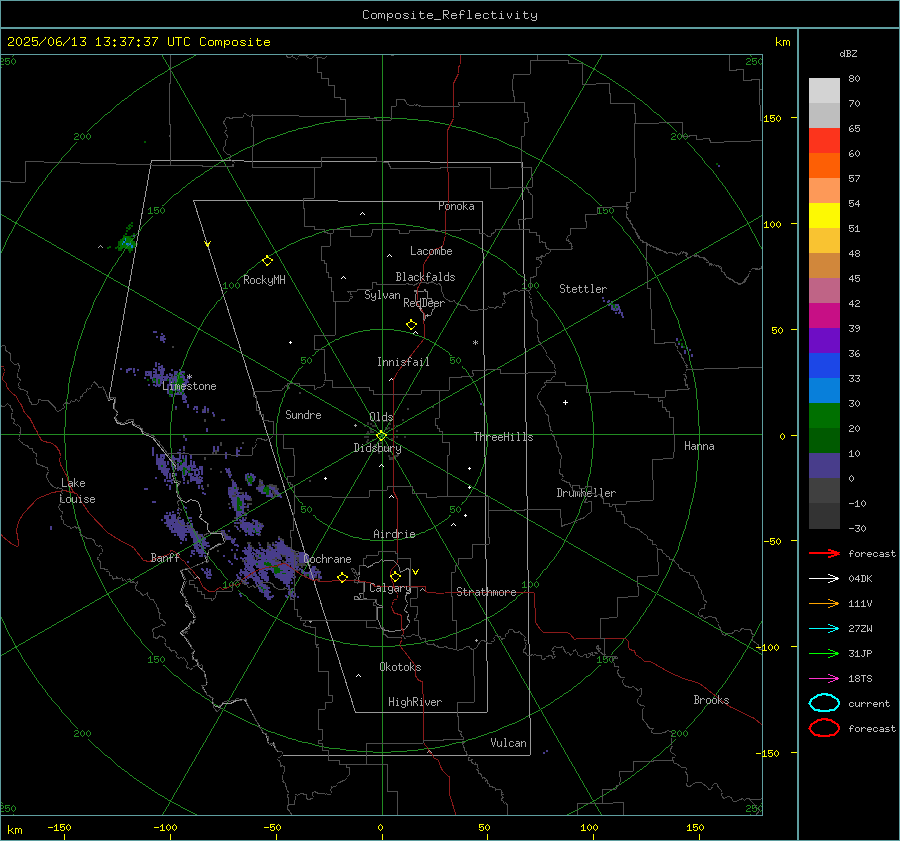900x841 pixels.
Task: Click the yellow diamond marker above Calgary
Action: (395, 576)
